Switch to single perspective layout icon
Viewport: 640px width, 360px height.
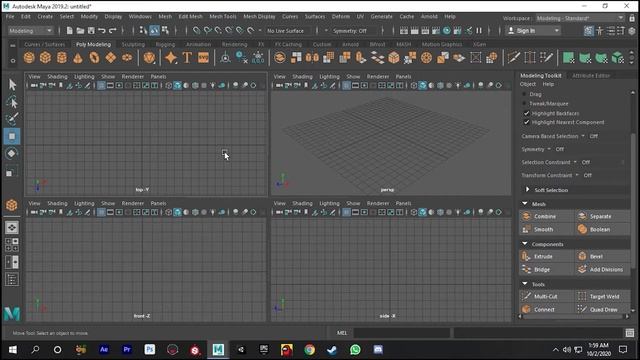12,227
